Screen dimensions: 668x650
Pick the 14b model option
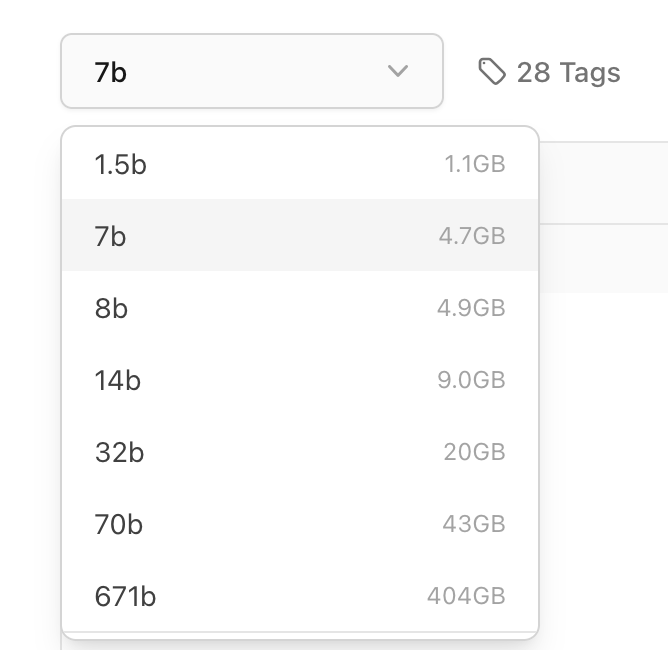point(118,380)
